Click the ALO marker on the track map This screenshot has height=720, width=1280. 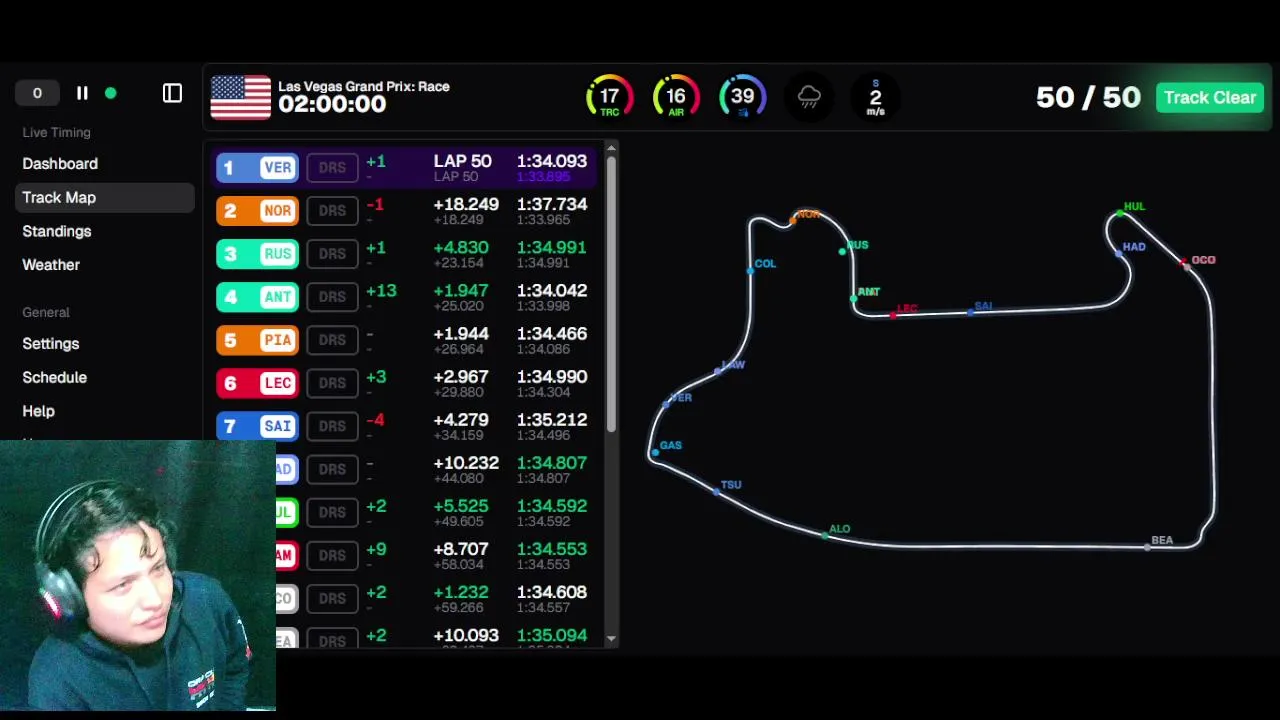coord(825,535)
